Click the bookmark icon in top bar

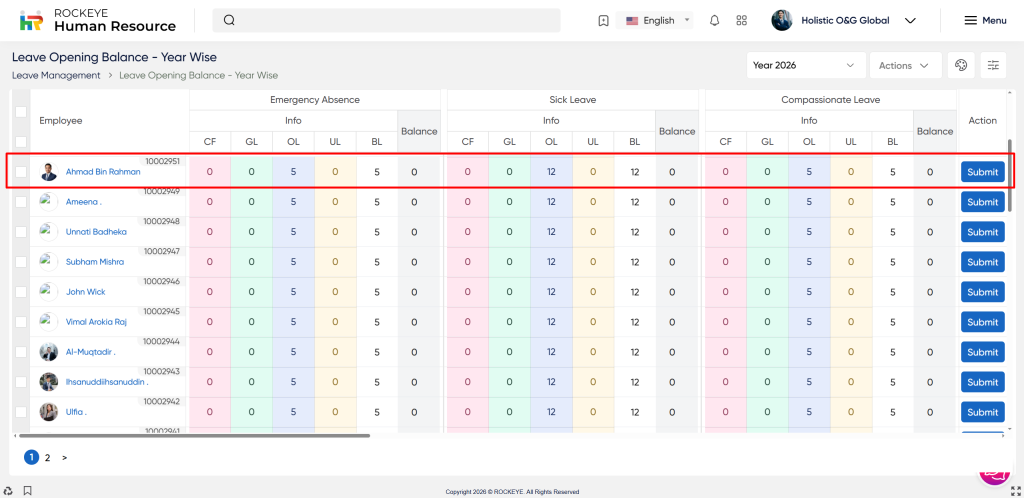click(x=603, y=20)
